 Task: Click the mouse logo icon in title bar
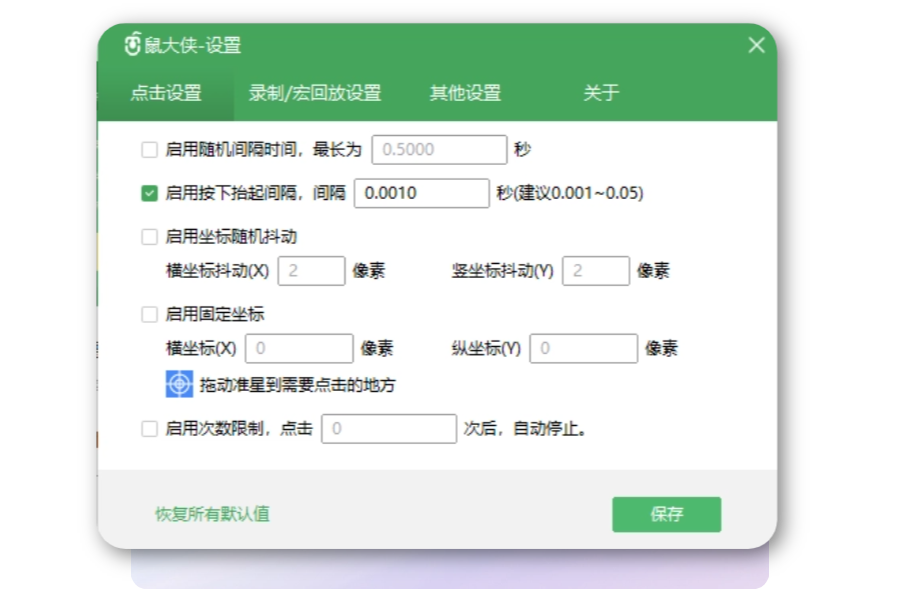pos(133,44)
